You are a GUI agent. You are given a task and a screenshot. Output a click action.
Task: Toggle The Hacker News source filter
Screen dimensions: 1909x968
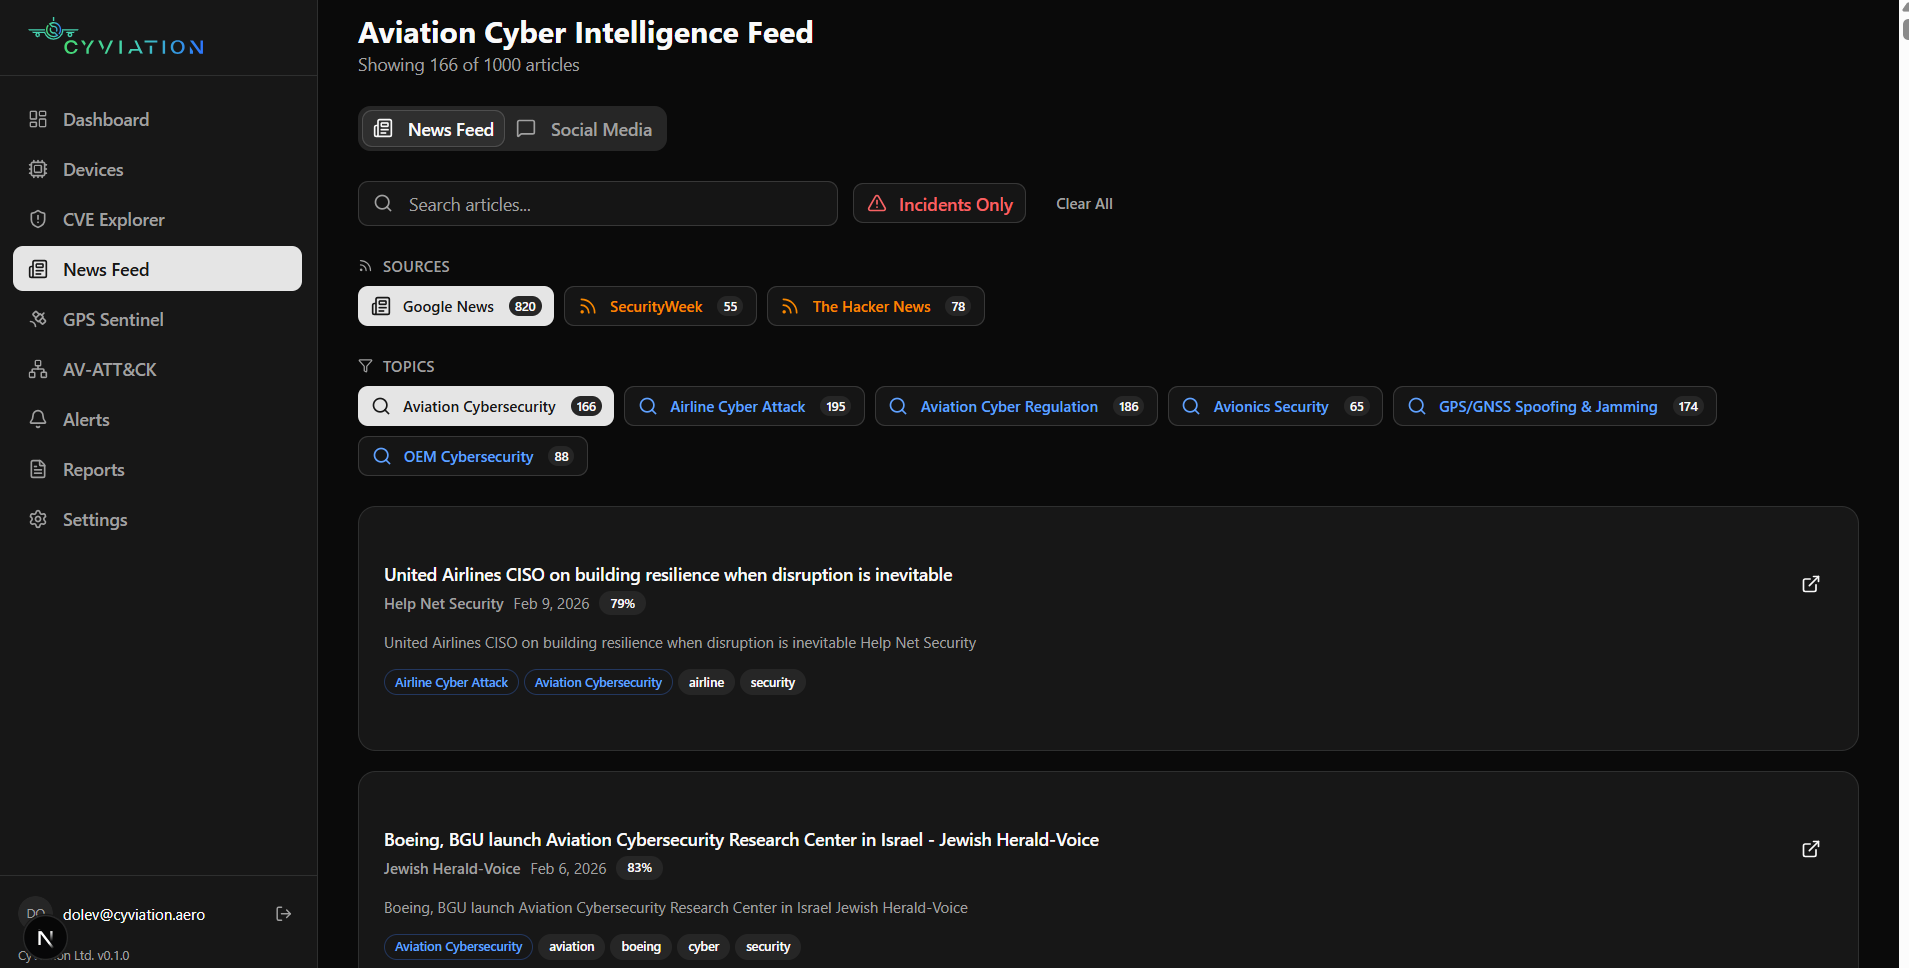[x=876, y=306]
